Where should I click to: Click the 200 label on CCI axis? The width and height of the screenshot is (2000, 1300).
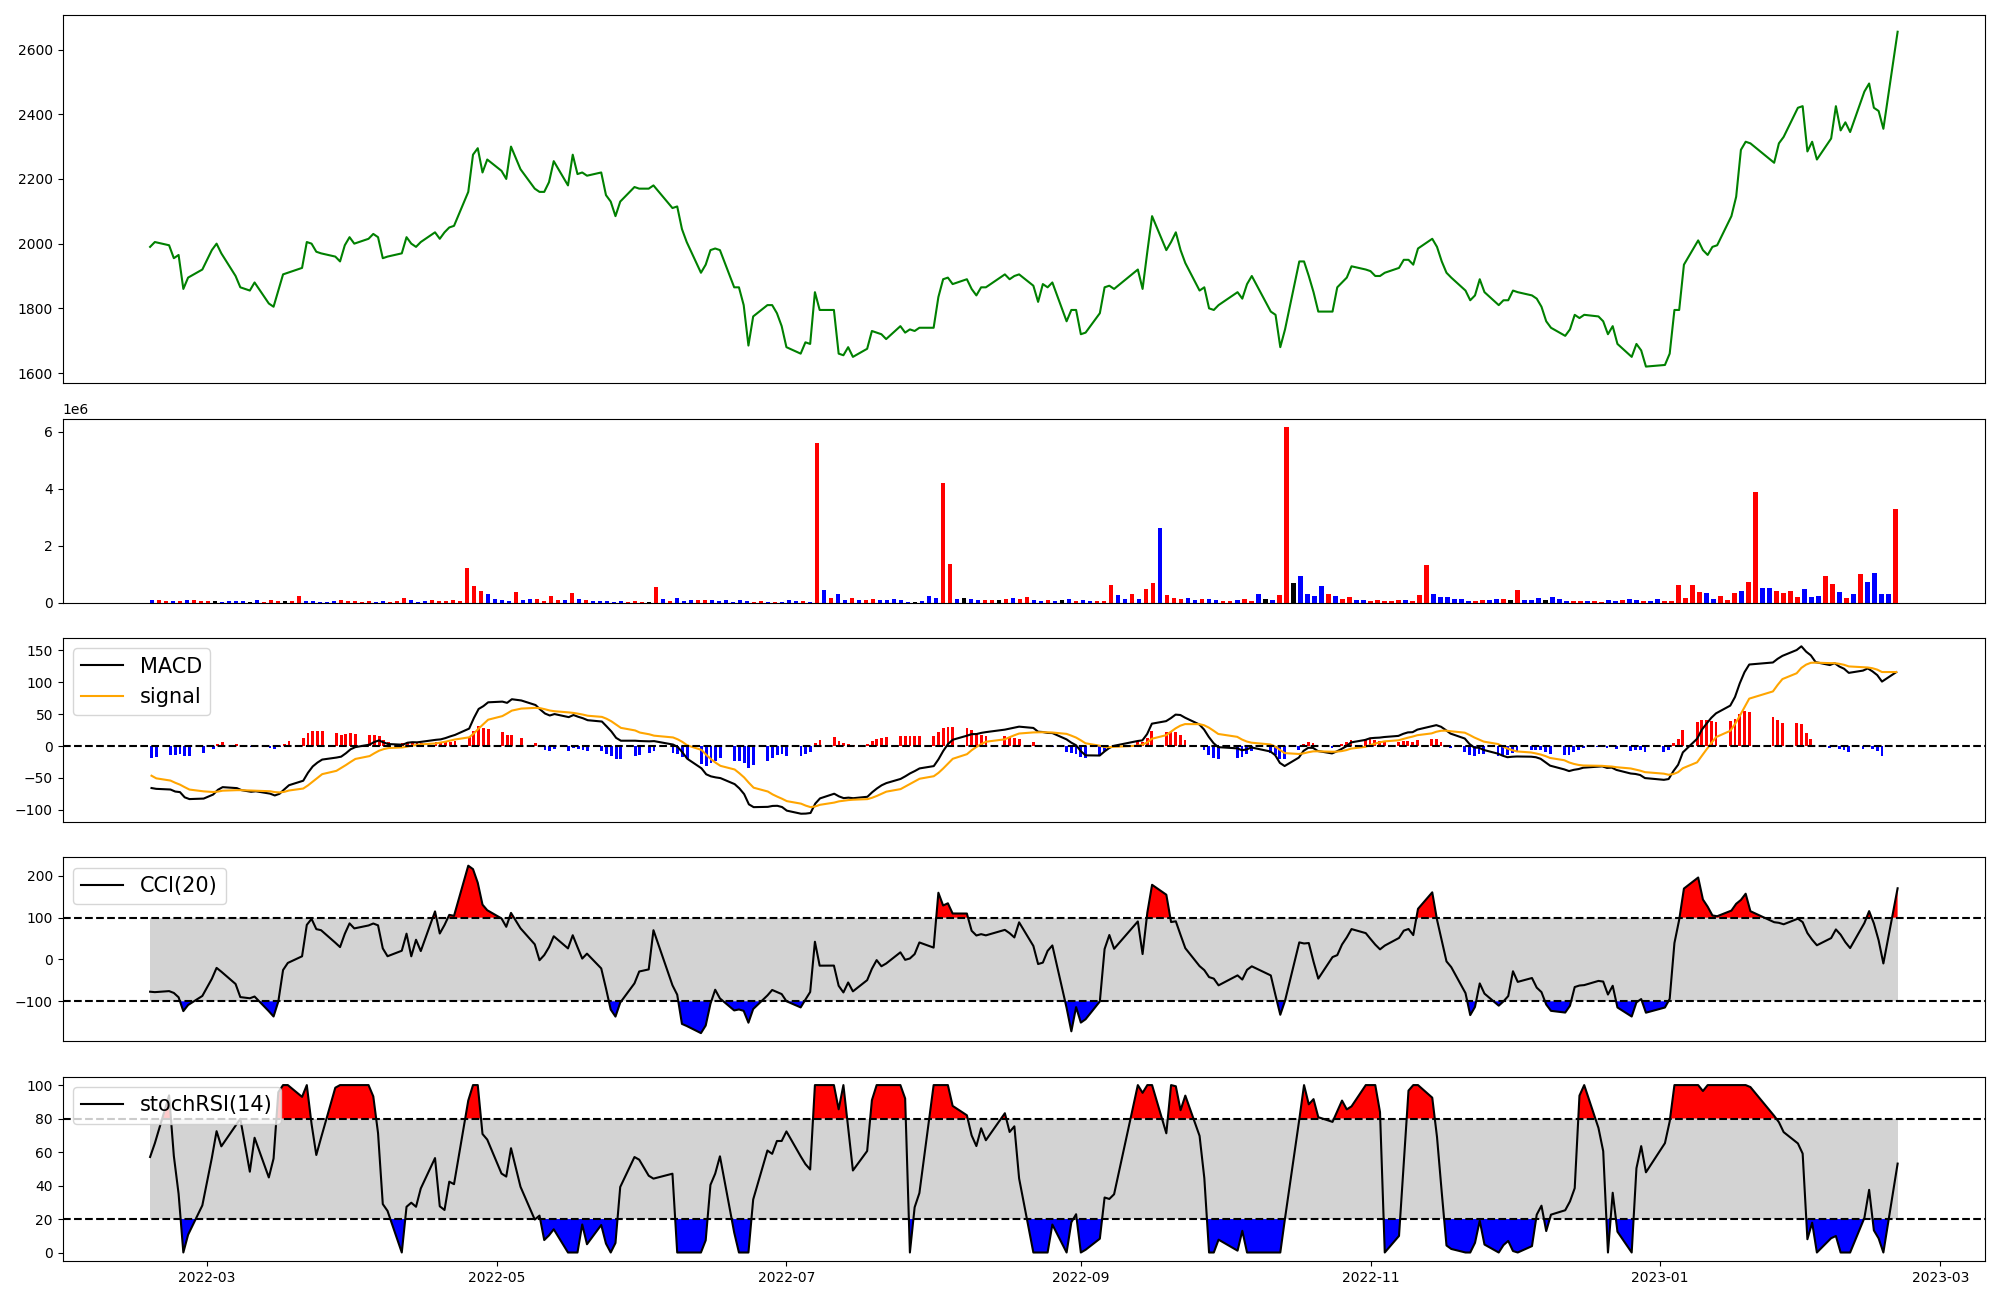point(40,876)
